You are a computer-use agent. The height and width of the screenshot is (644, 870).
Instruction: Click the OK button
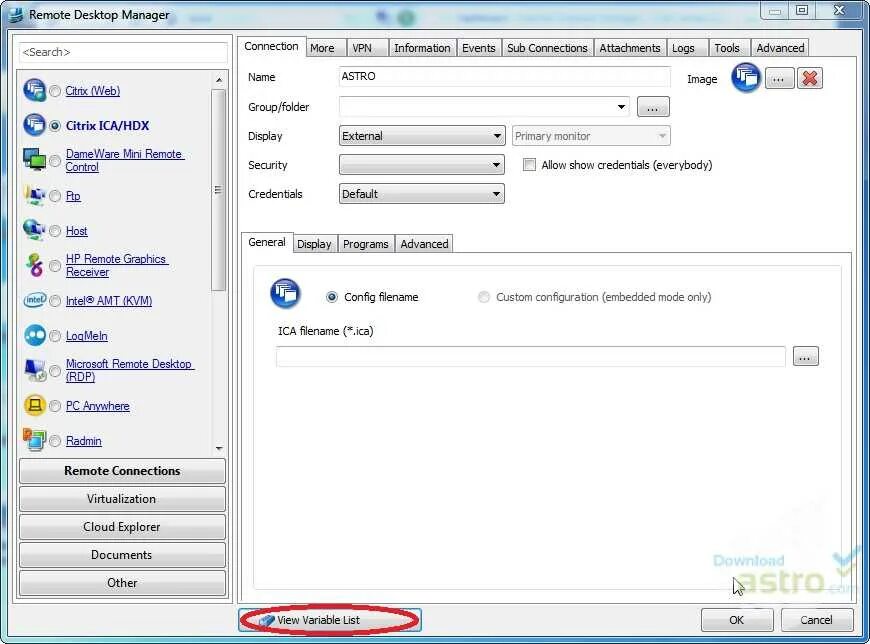pyautogui.click(x=737, y=620)
